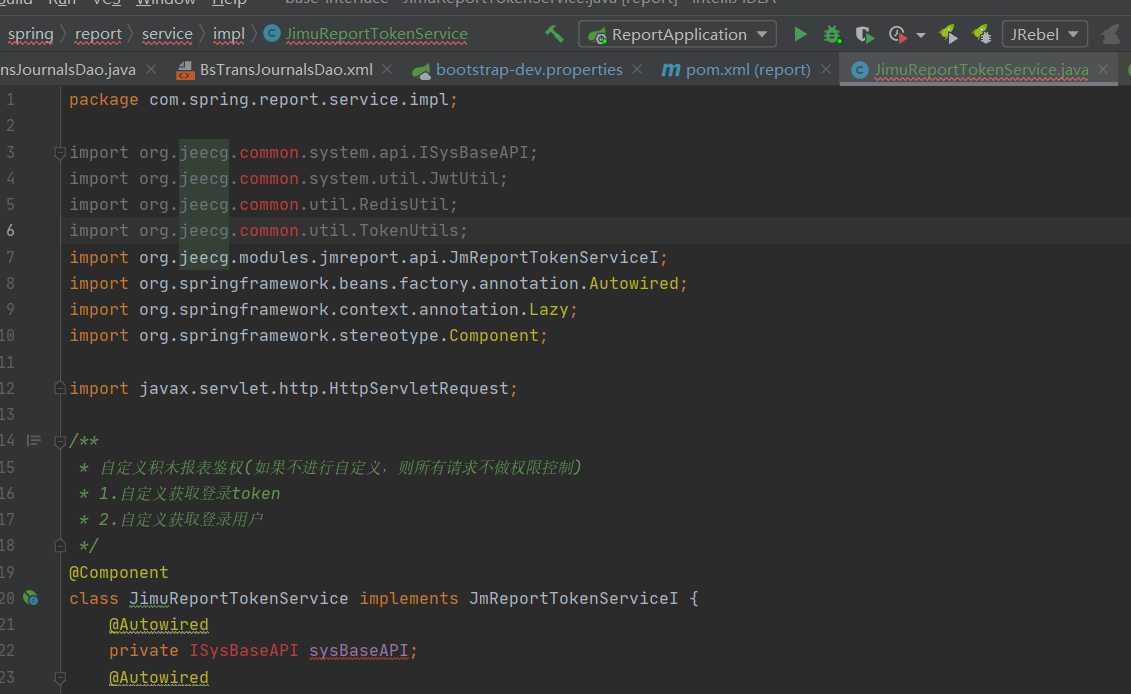
Task: Open the Window menu
Action: point(166,3)
